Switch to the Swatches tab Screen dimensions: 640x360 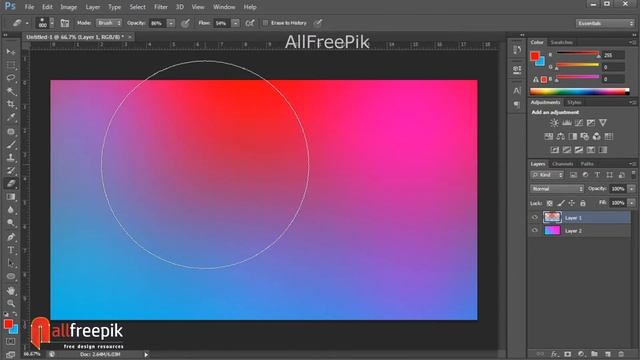(x=562, y=42)
